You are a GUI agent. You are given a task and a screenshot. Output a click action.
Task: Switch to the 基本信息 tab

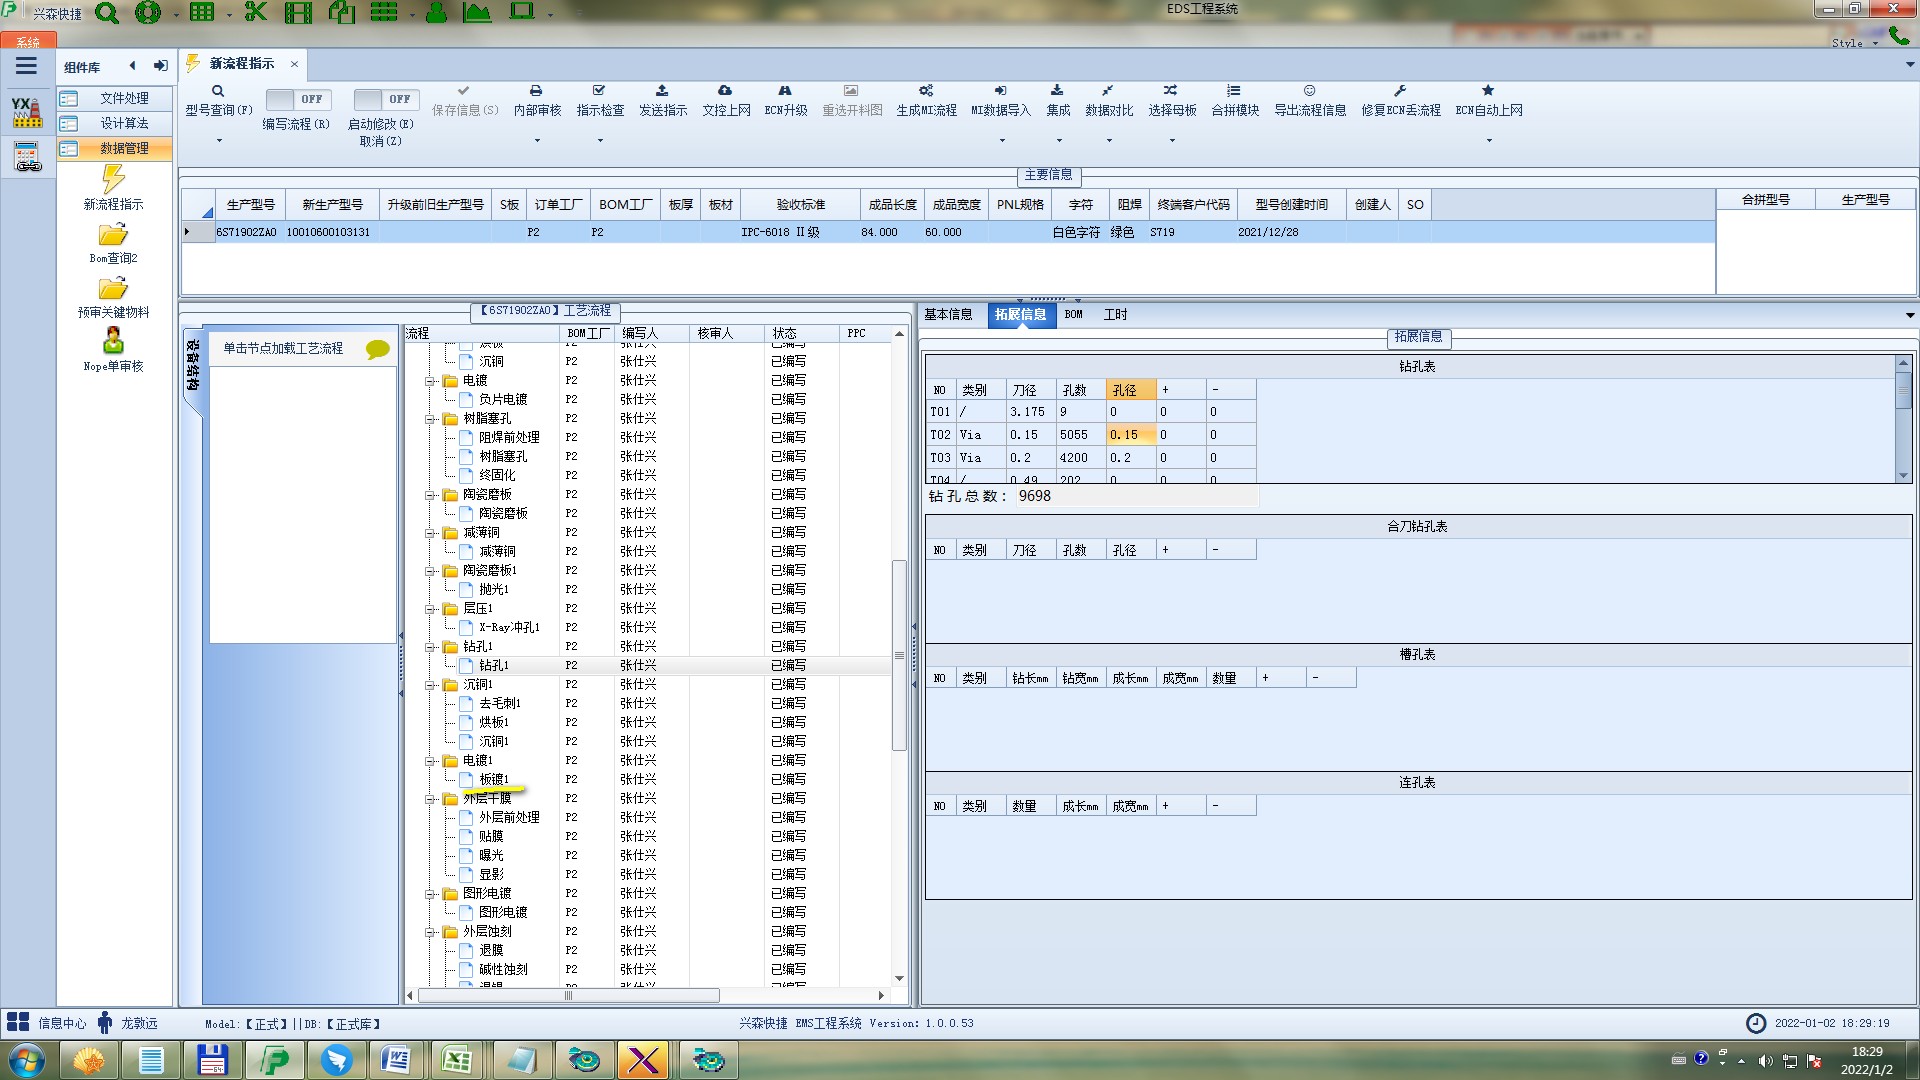[948, 315]
